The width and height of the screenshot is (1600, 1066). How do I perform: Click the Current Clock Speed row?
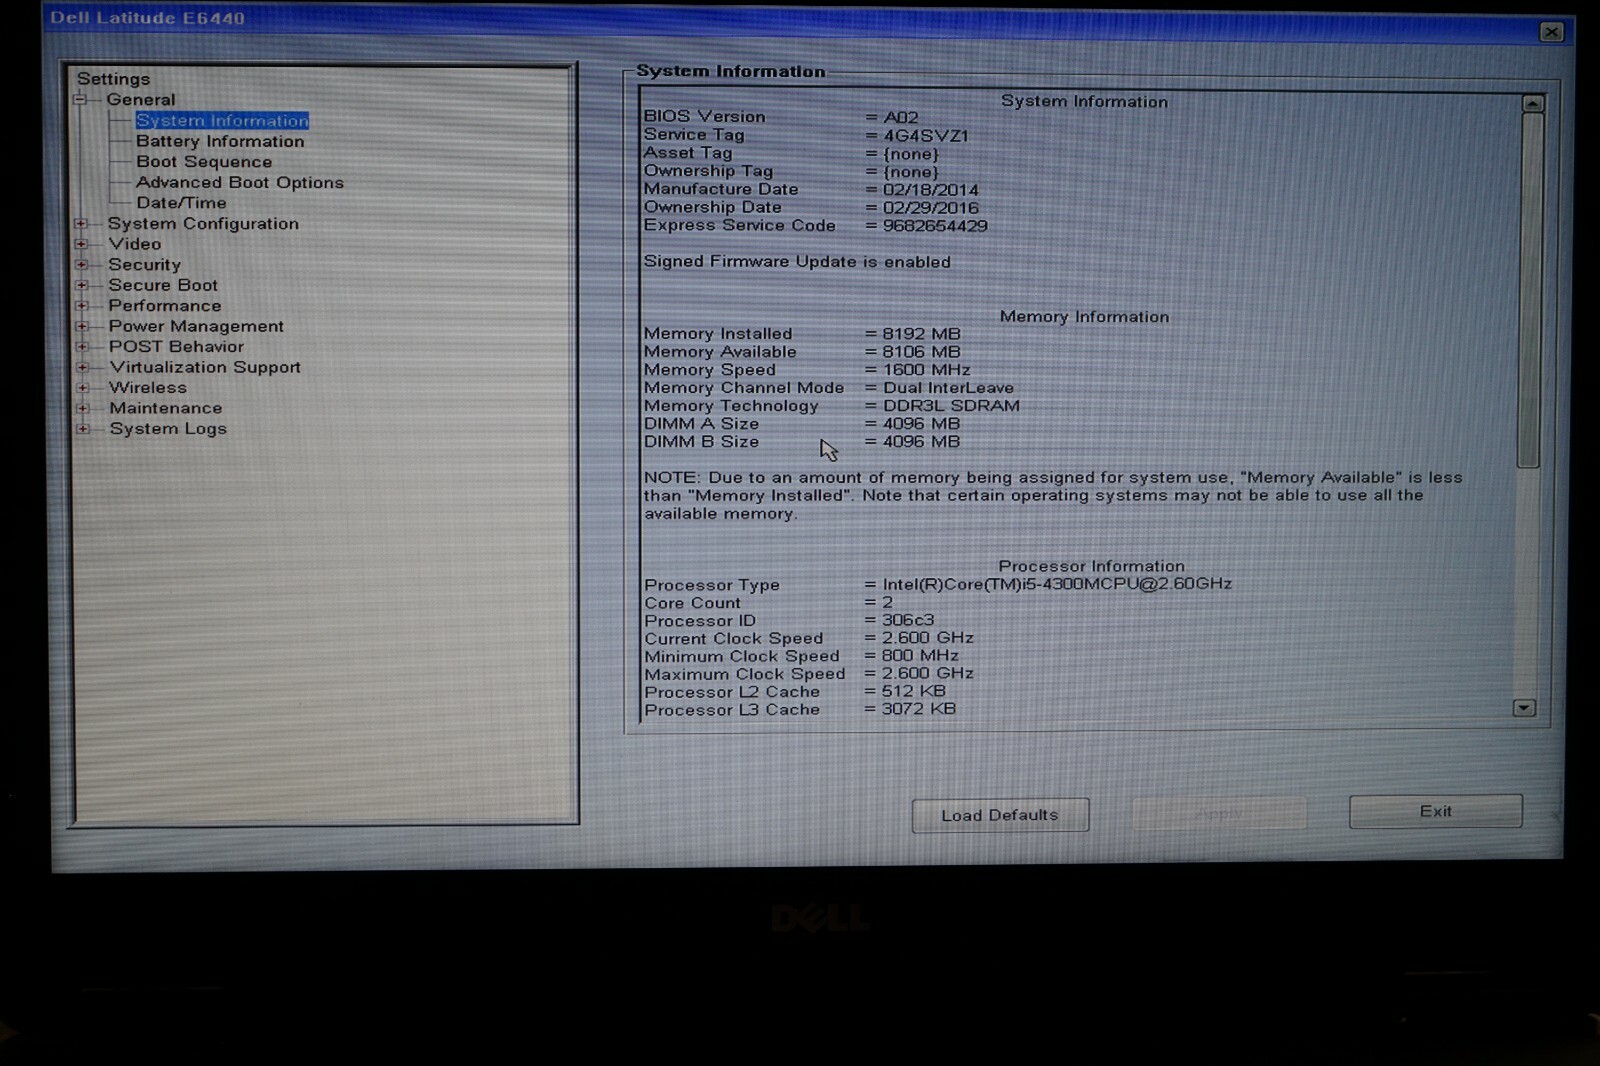tap(809, 638)
